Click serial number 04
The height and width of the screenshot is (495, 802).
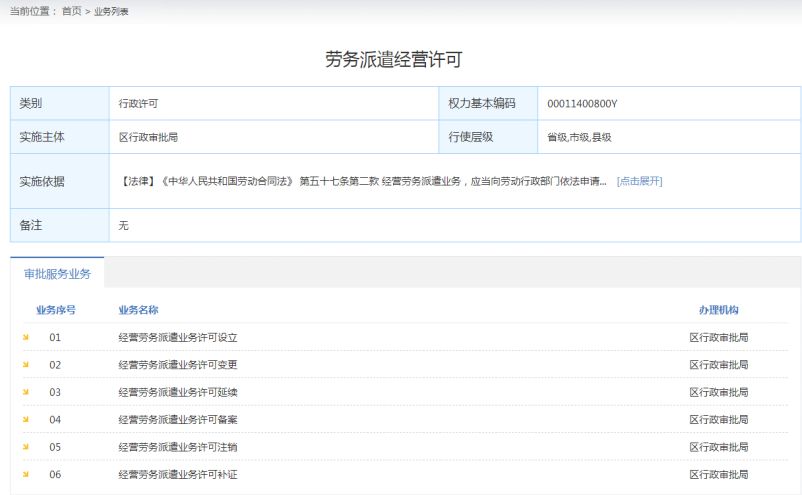[x=55, y=420]
